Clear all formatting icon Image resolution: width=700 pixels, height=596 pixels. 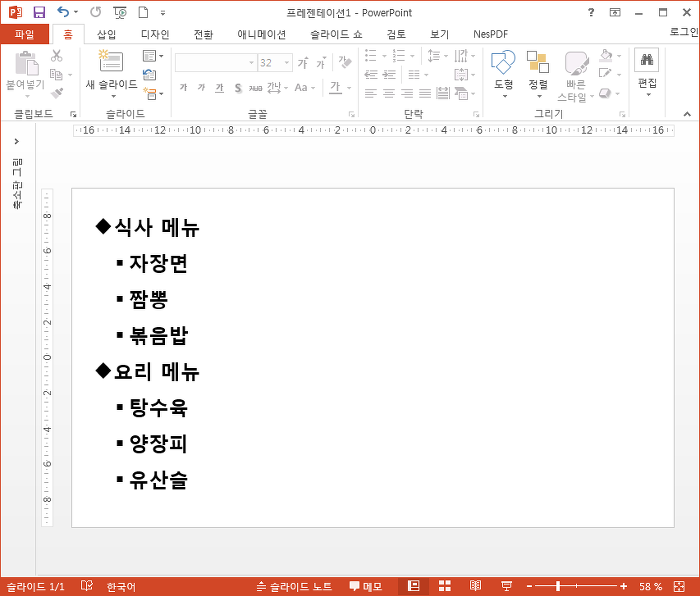344,62
